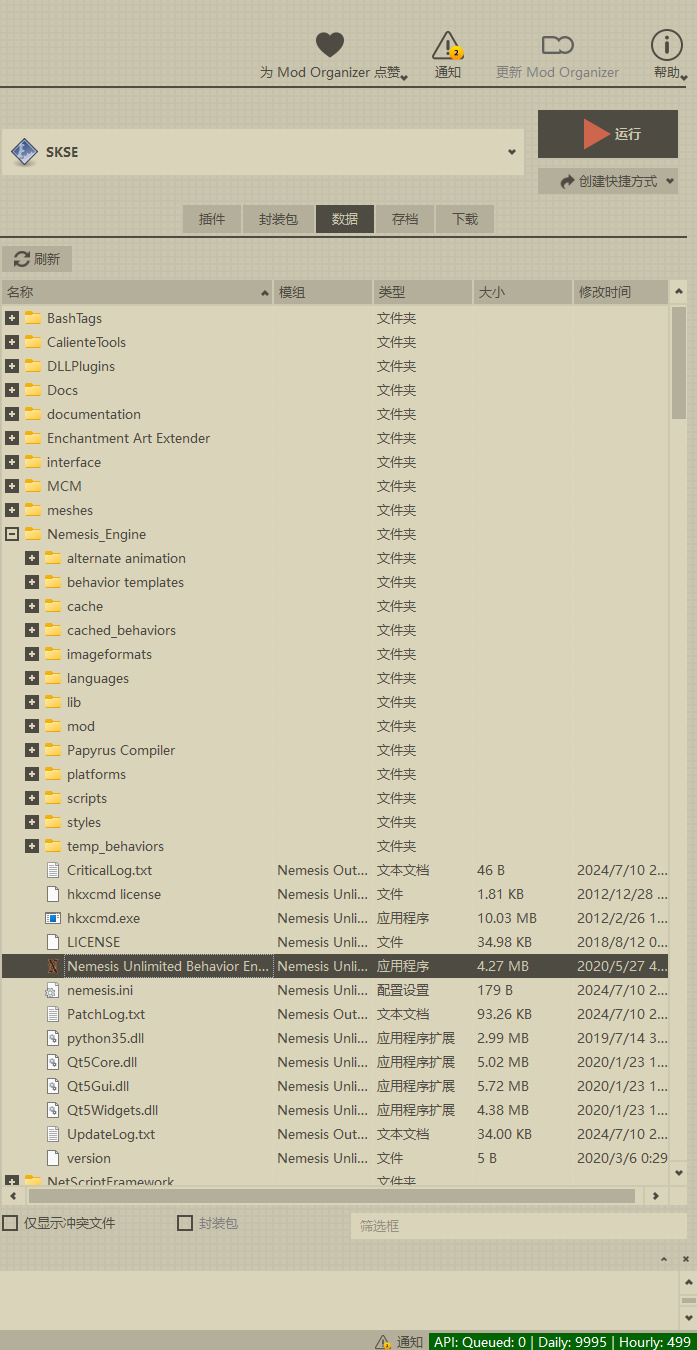Expand the cached_behaviors folder
Image resolution: width=697 pixels, height=1350 pixels.
(32, 630)
